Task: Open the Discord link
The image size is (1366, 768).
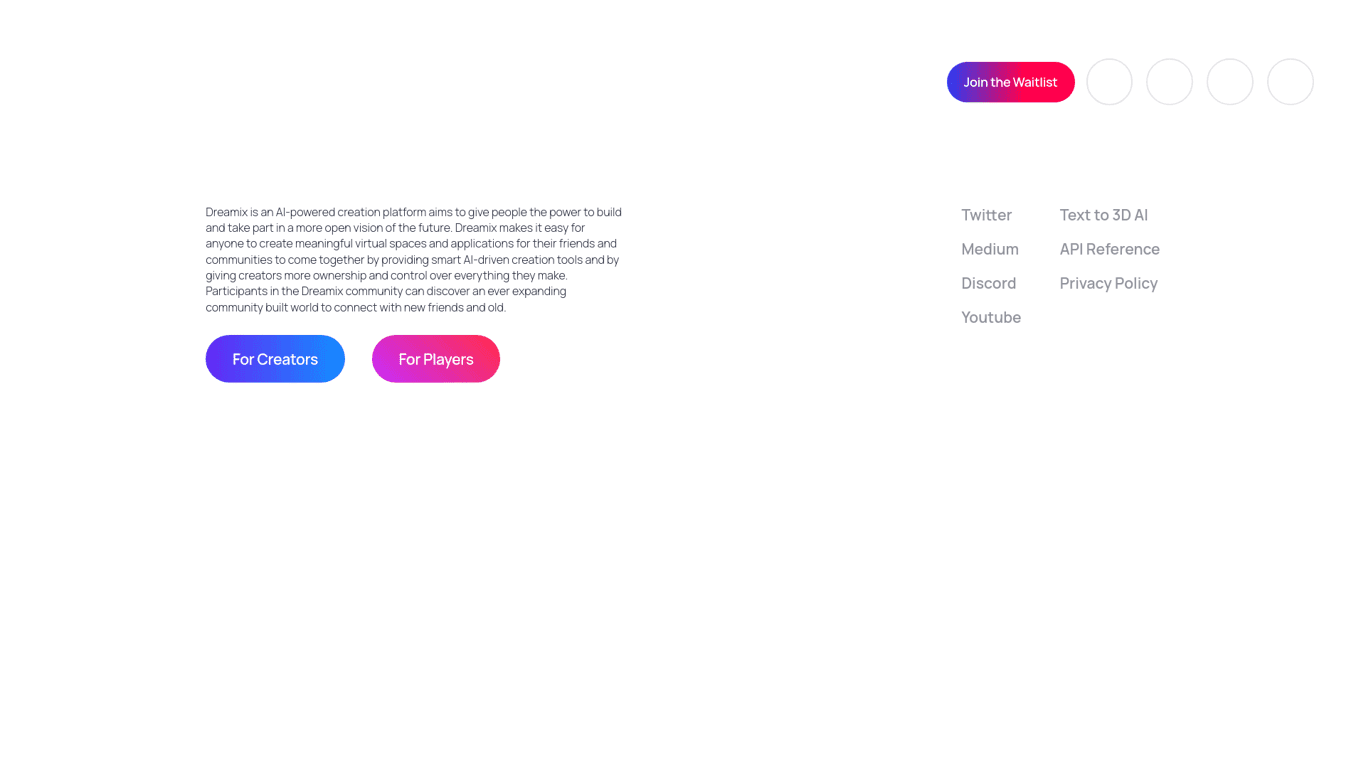Action: [x=988, y=283]
